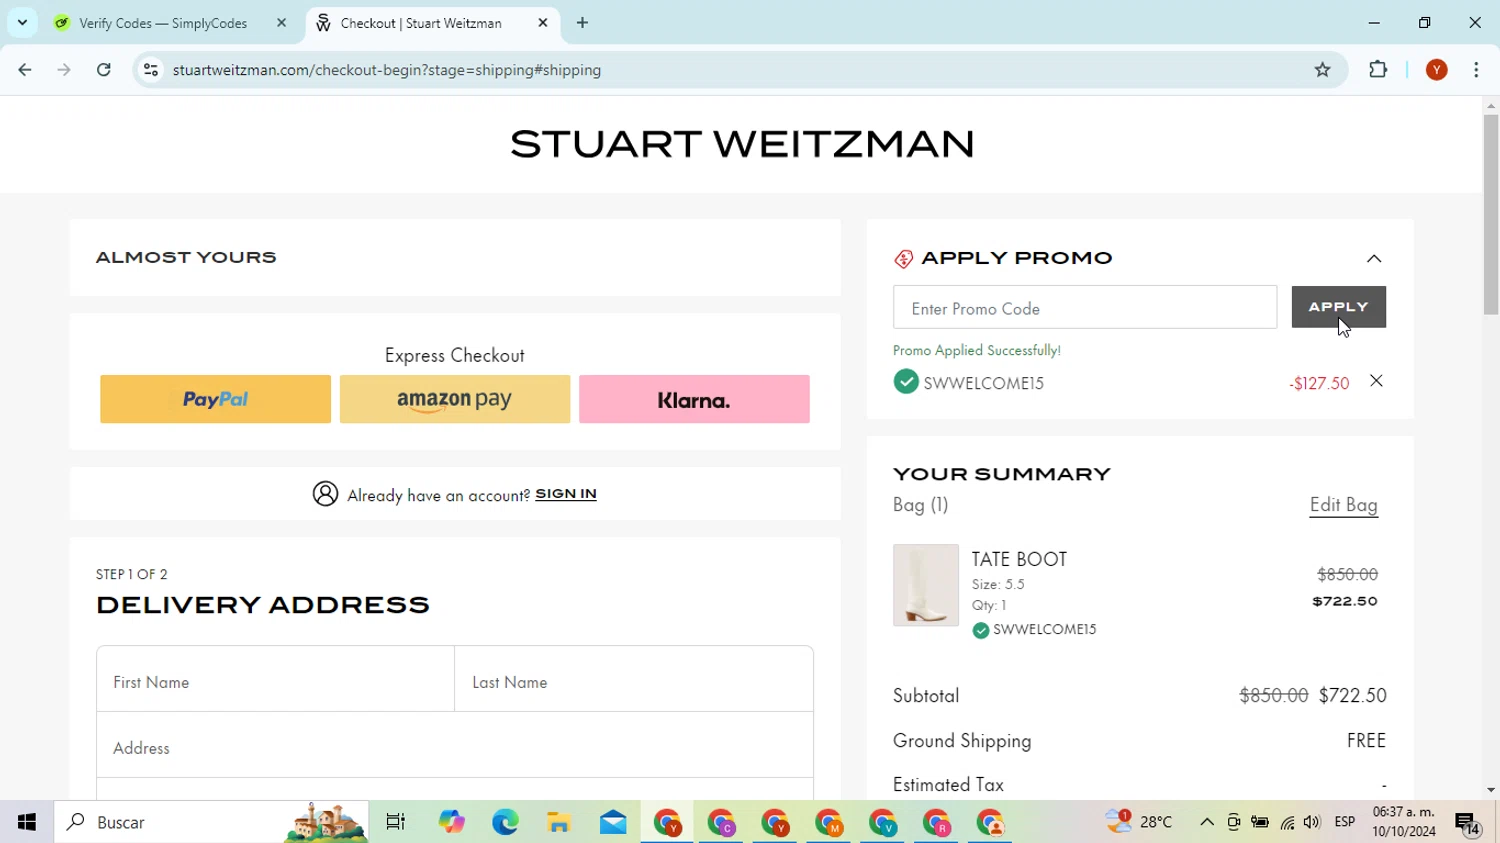
Task: Focus the Enter Promo Code field
Action: point(1084,308)
